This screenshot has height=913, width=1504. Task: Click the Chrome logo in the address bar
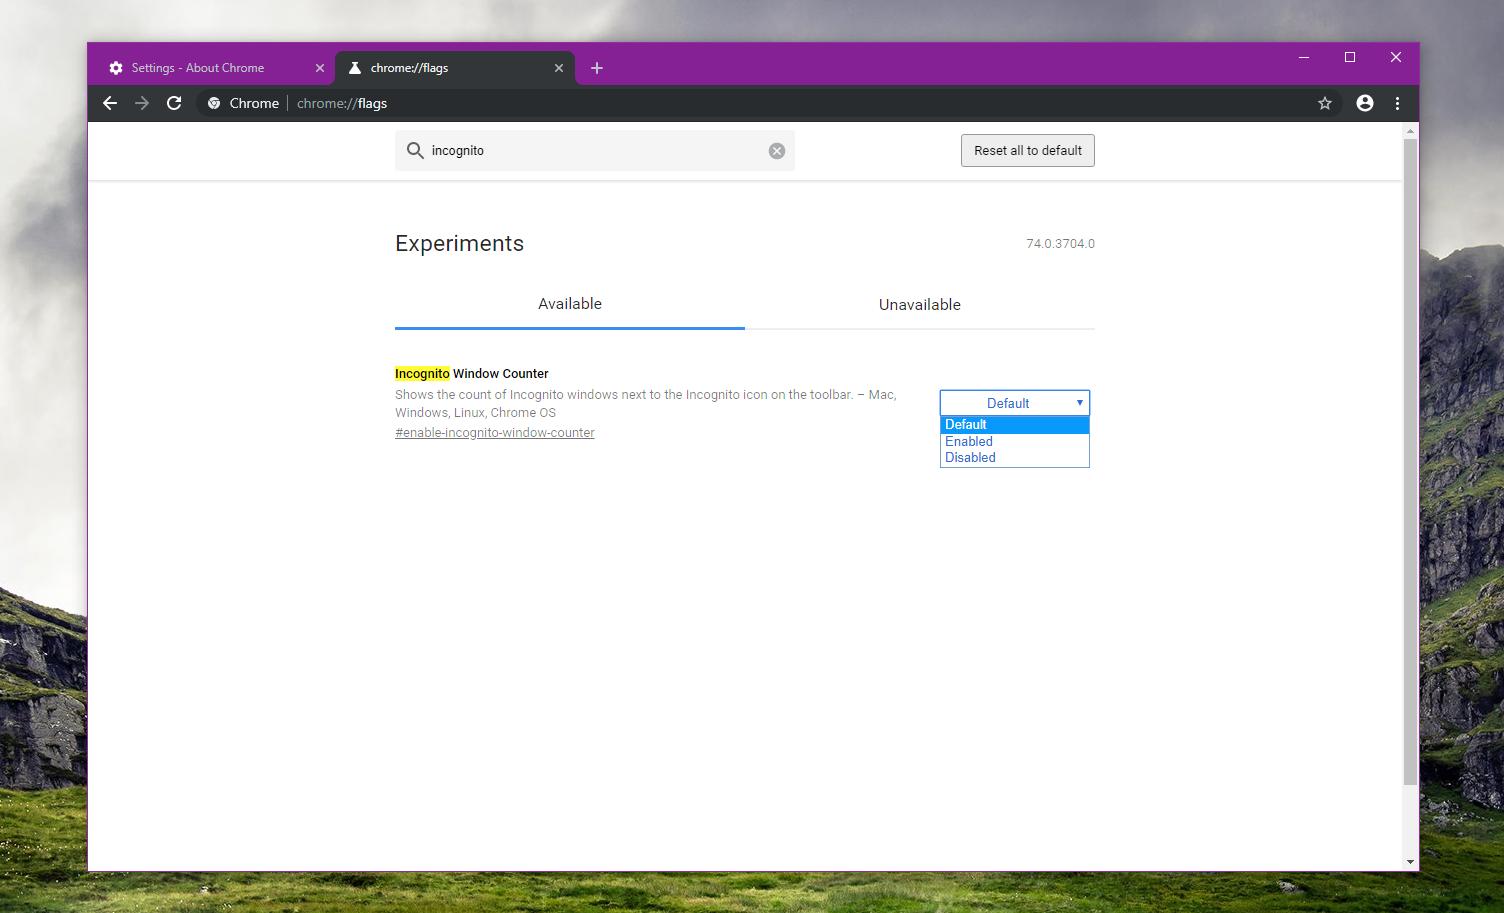click(213, 103)
